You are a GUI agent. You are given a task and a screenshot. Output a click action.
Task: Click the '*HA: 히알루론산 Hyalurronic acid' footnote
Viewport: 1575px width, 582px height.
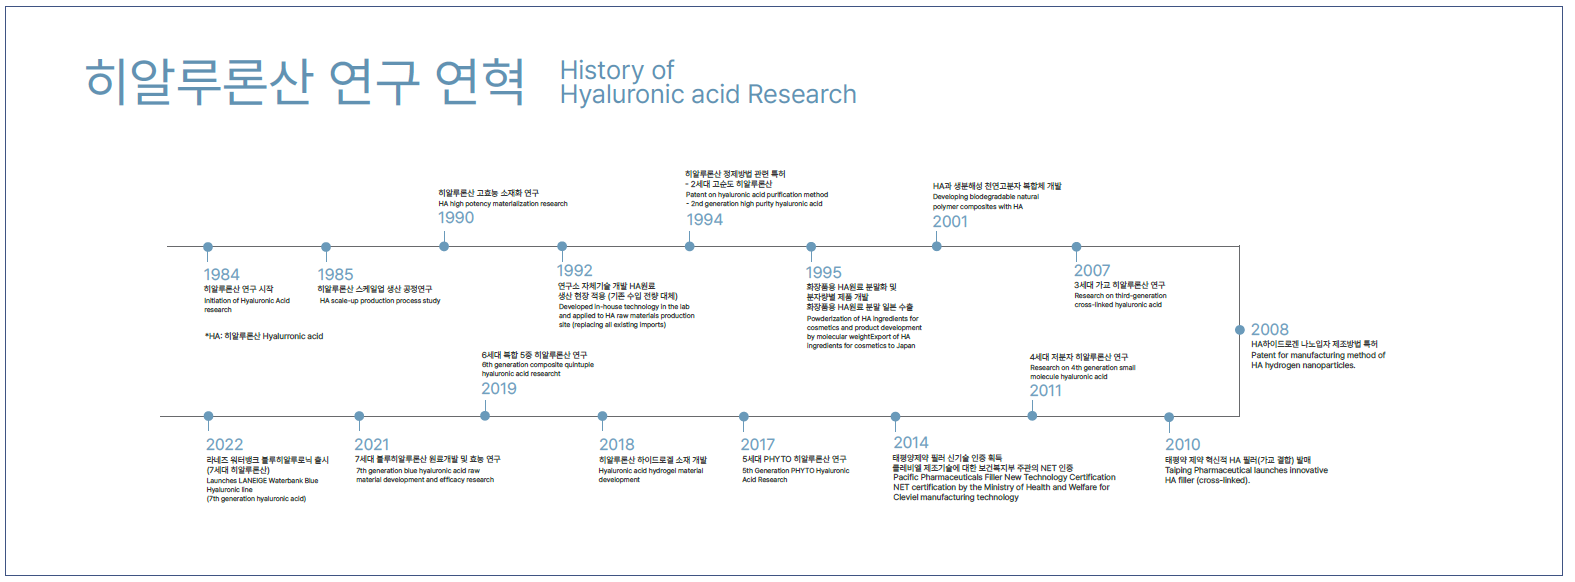[264, 337]
